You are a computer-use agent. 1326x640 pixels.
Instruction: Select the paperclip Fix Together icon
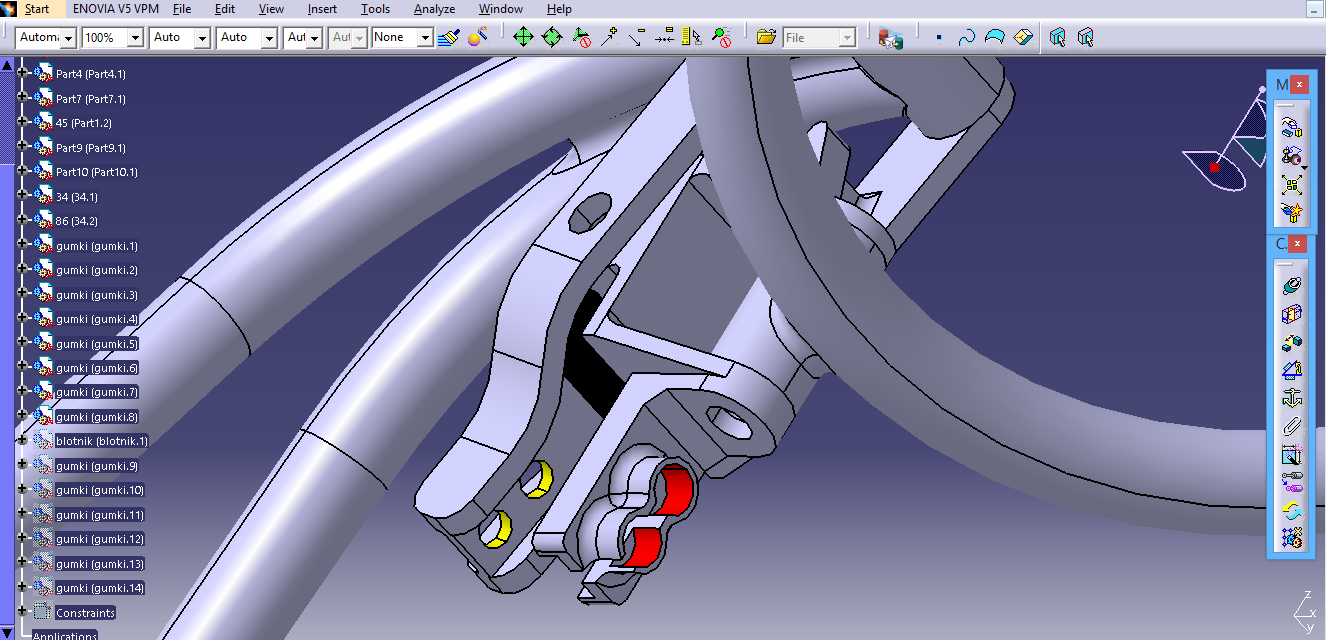coord(1291,427)
